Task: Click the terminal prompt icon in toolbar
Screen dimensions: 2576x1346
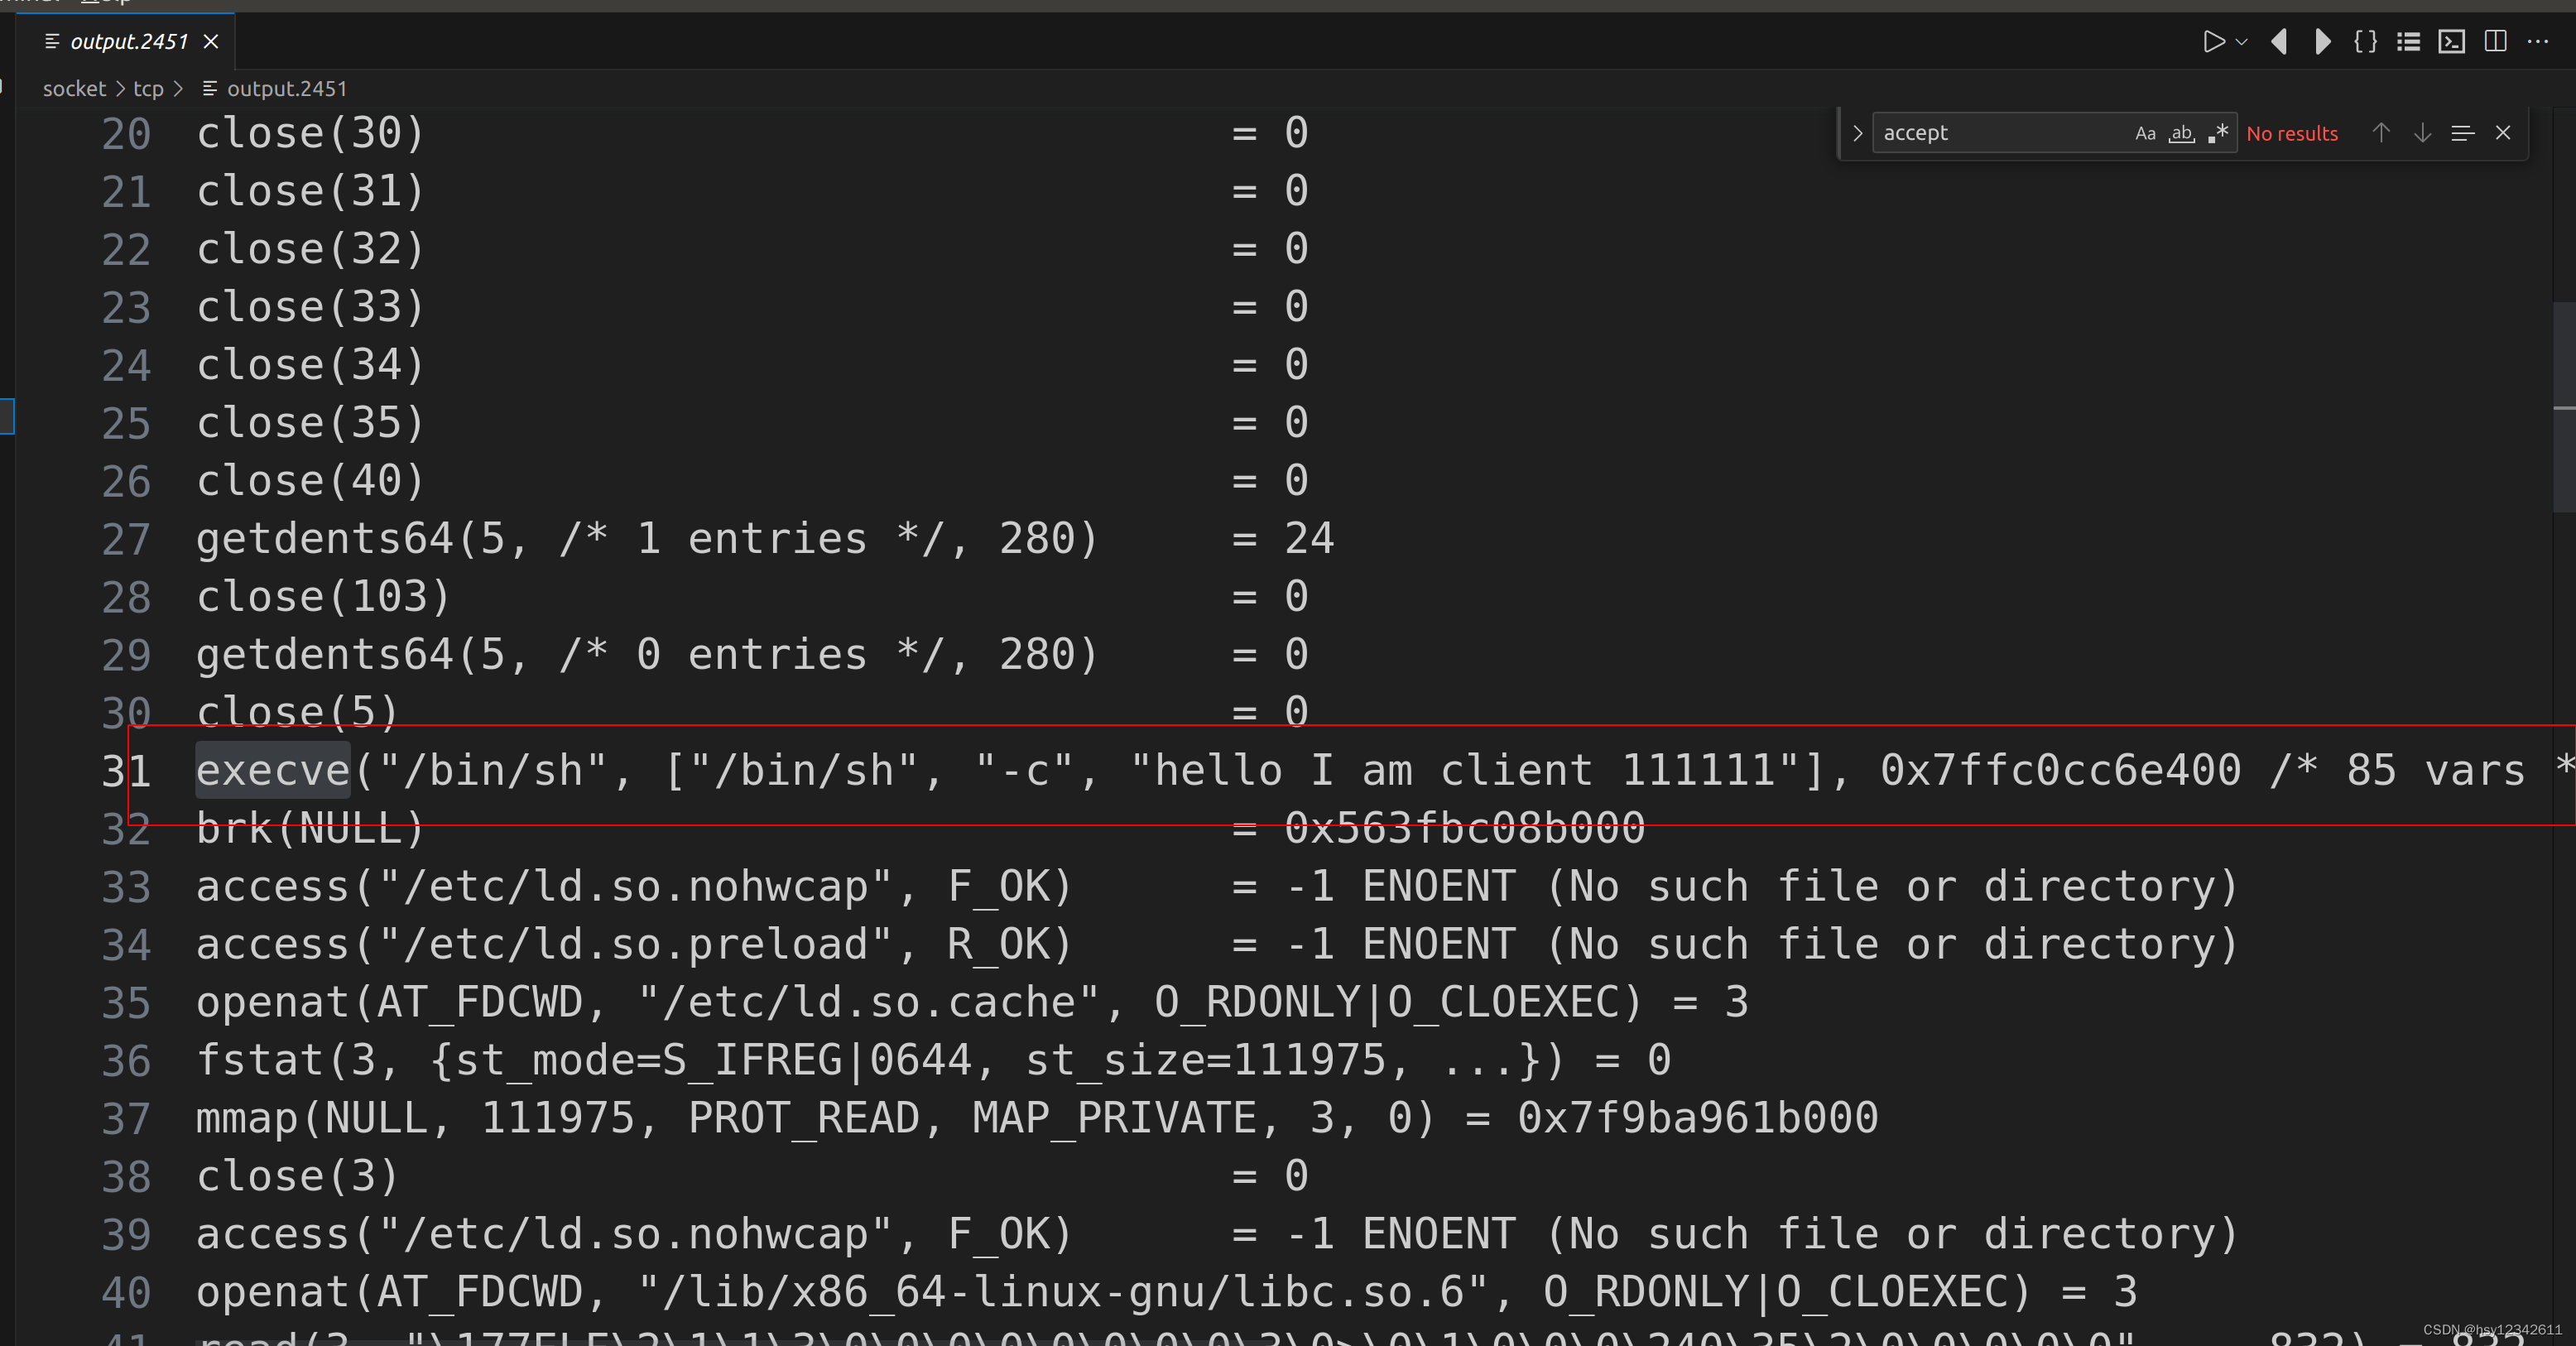Action: 2451,42
